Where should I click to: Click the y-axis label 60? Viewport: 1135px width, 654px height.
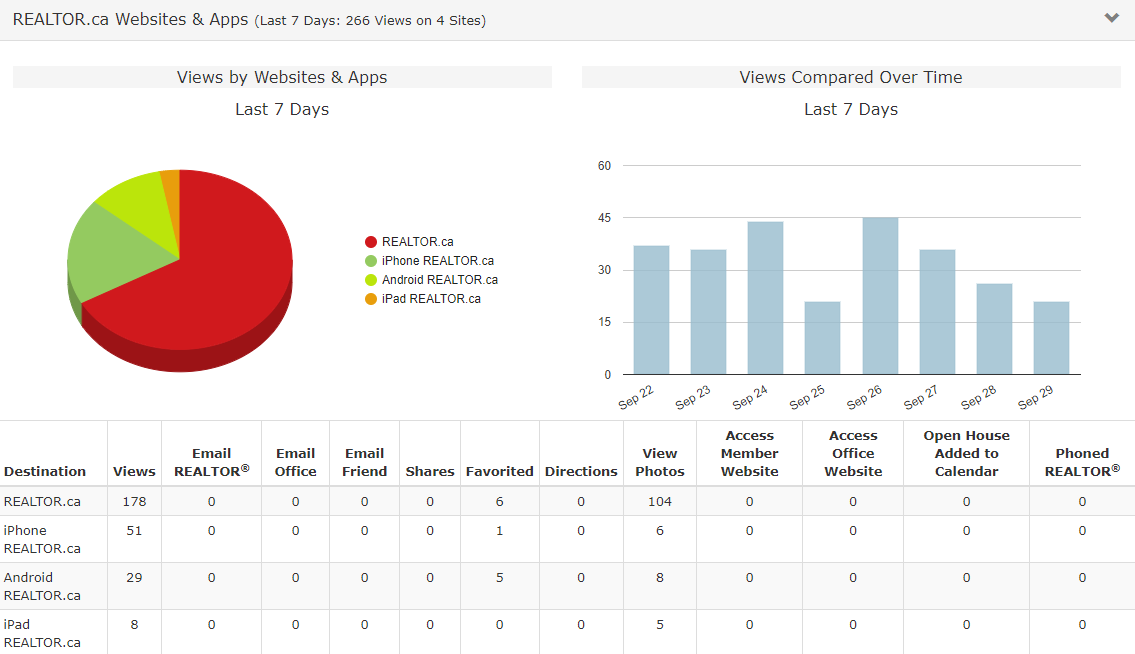click(x=604, y=166)
